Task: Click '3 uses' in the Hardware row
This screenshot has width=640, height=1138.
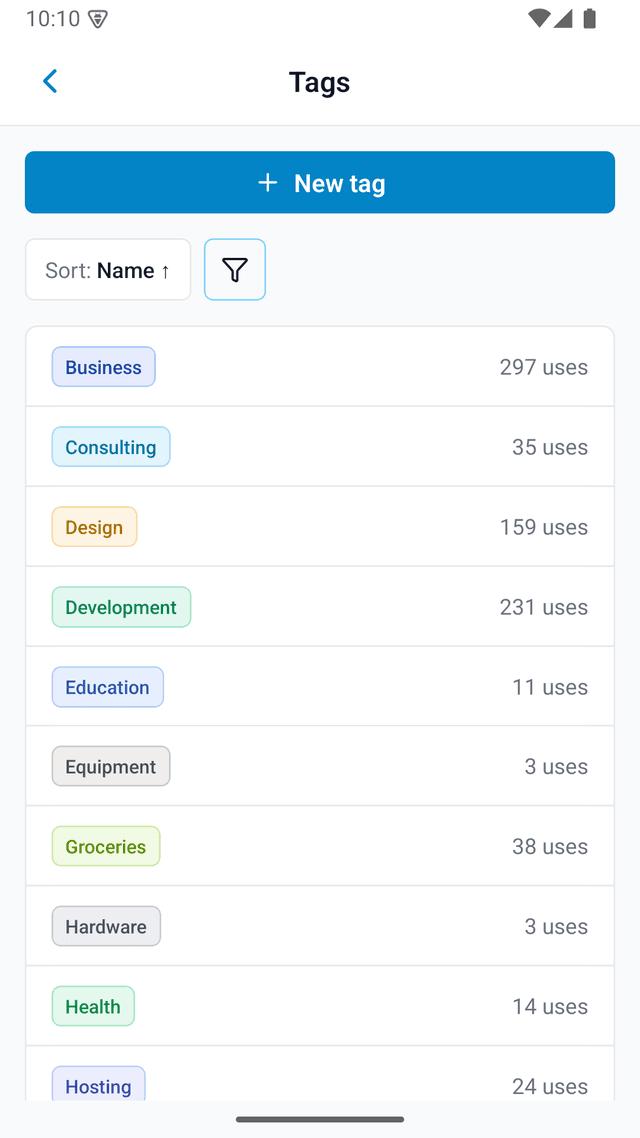Action: point(557,926)
